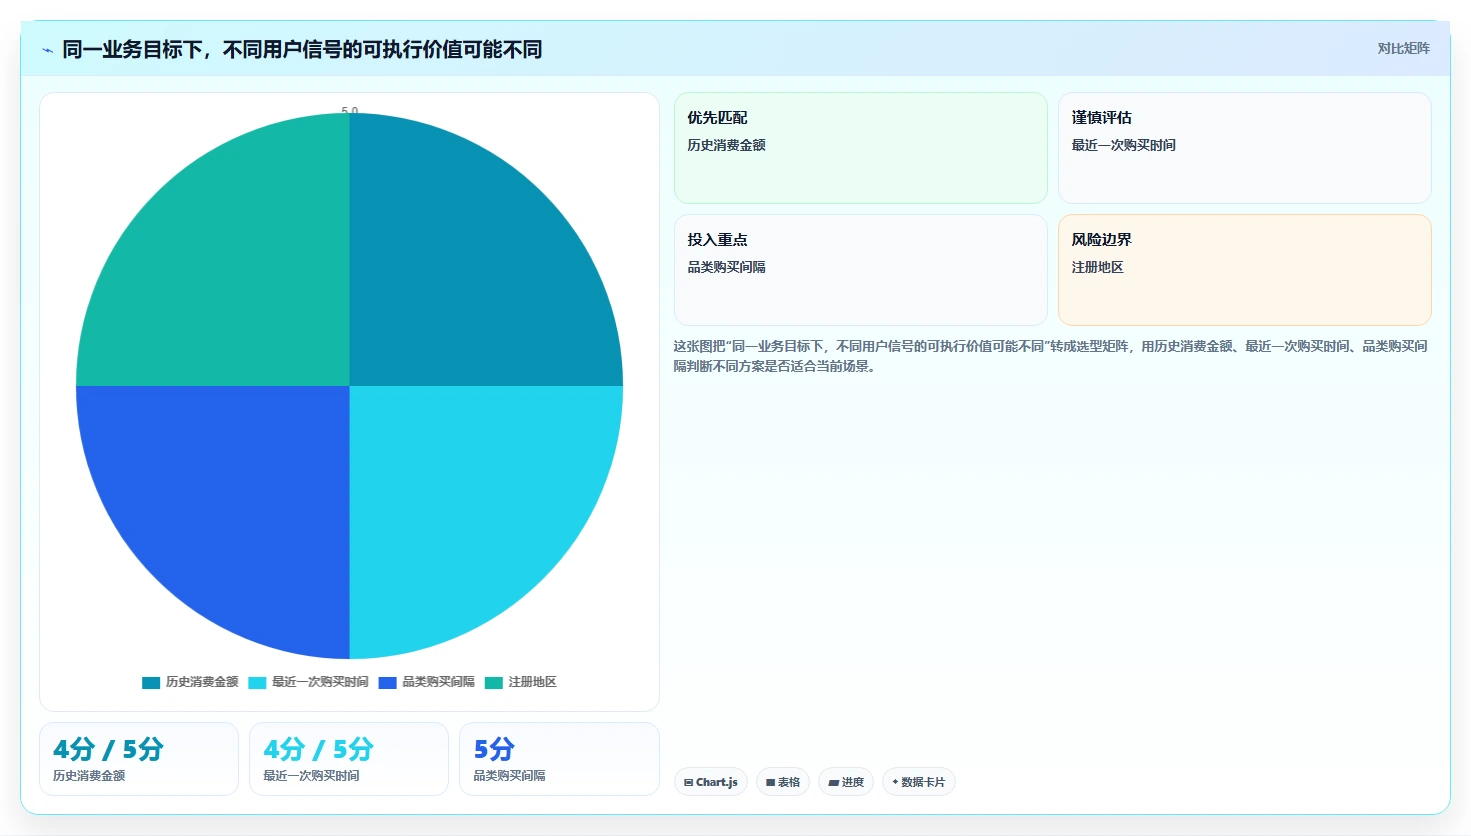The height and width of the screenshot is (836, 1471).
Task: Click the 4分 / 5分 最近一次购买时间 score card
Action: click(x=349, y=759)
